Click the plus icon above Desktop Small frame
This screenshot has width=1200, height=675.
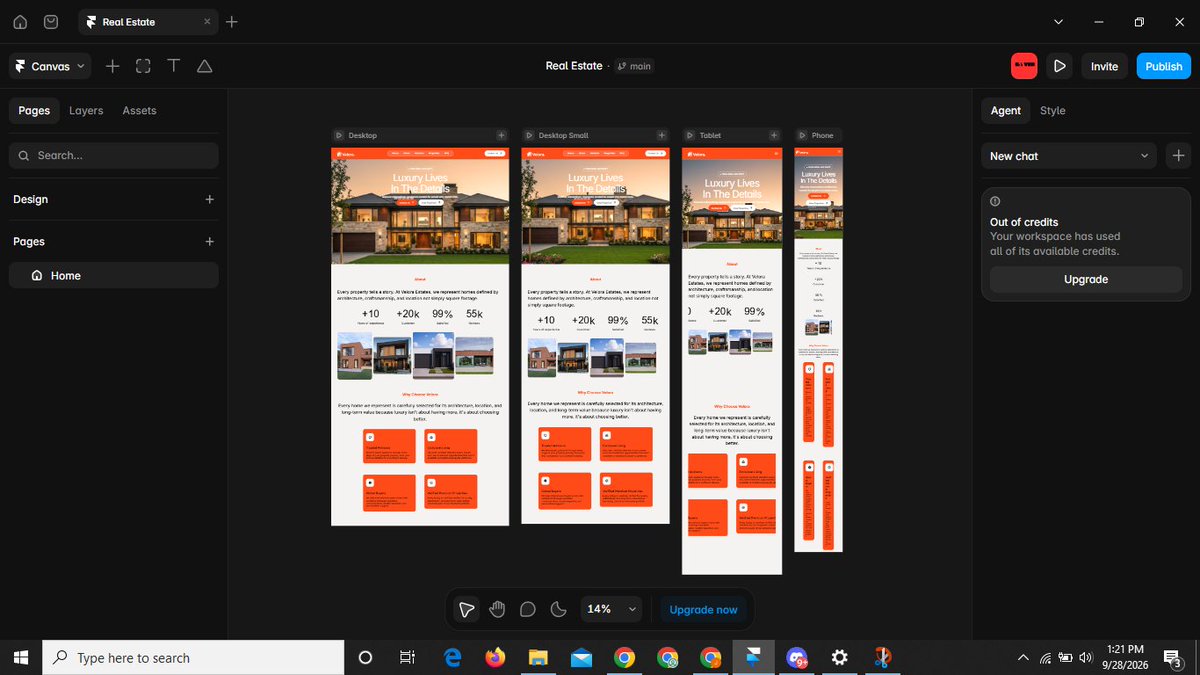click(661, 135)
